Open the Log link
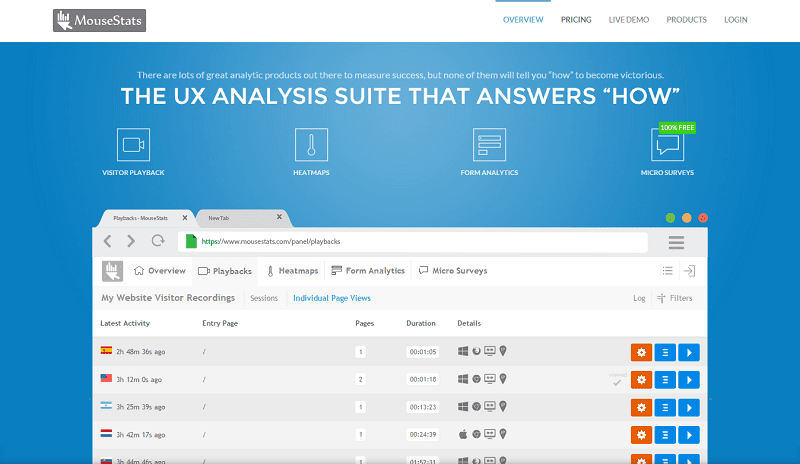The height and width of the screenshot is (464, 800). coord(639,298)
